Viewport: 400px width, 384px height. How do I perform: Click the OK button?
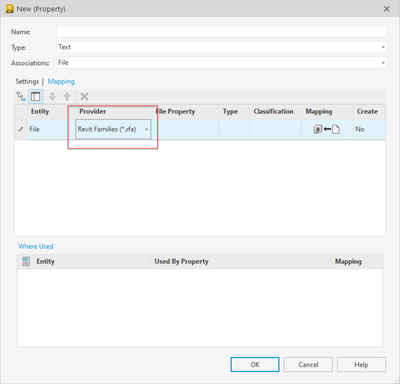255,364
